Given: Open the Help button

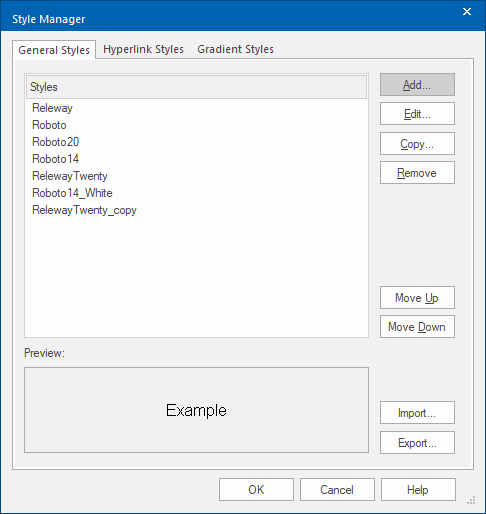Looking at the screenshot, I should pos(418,490).
